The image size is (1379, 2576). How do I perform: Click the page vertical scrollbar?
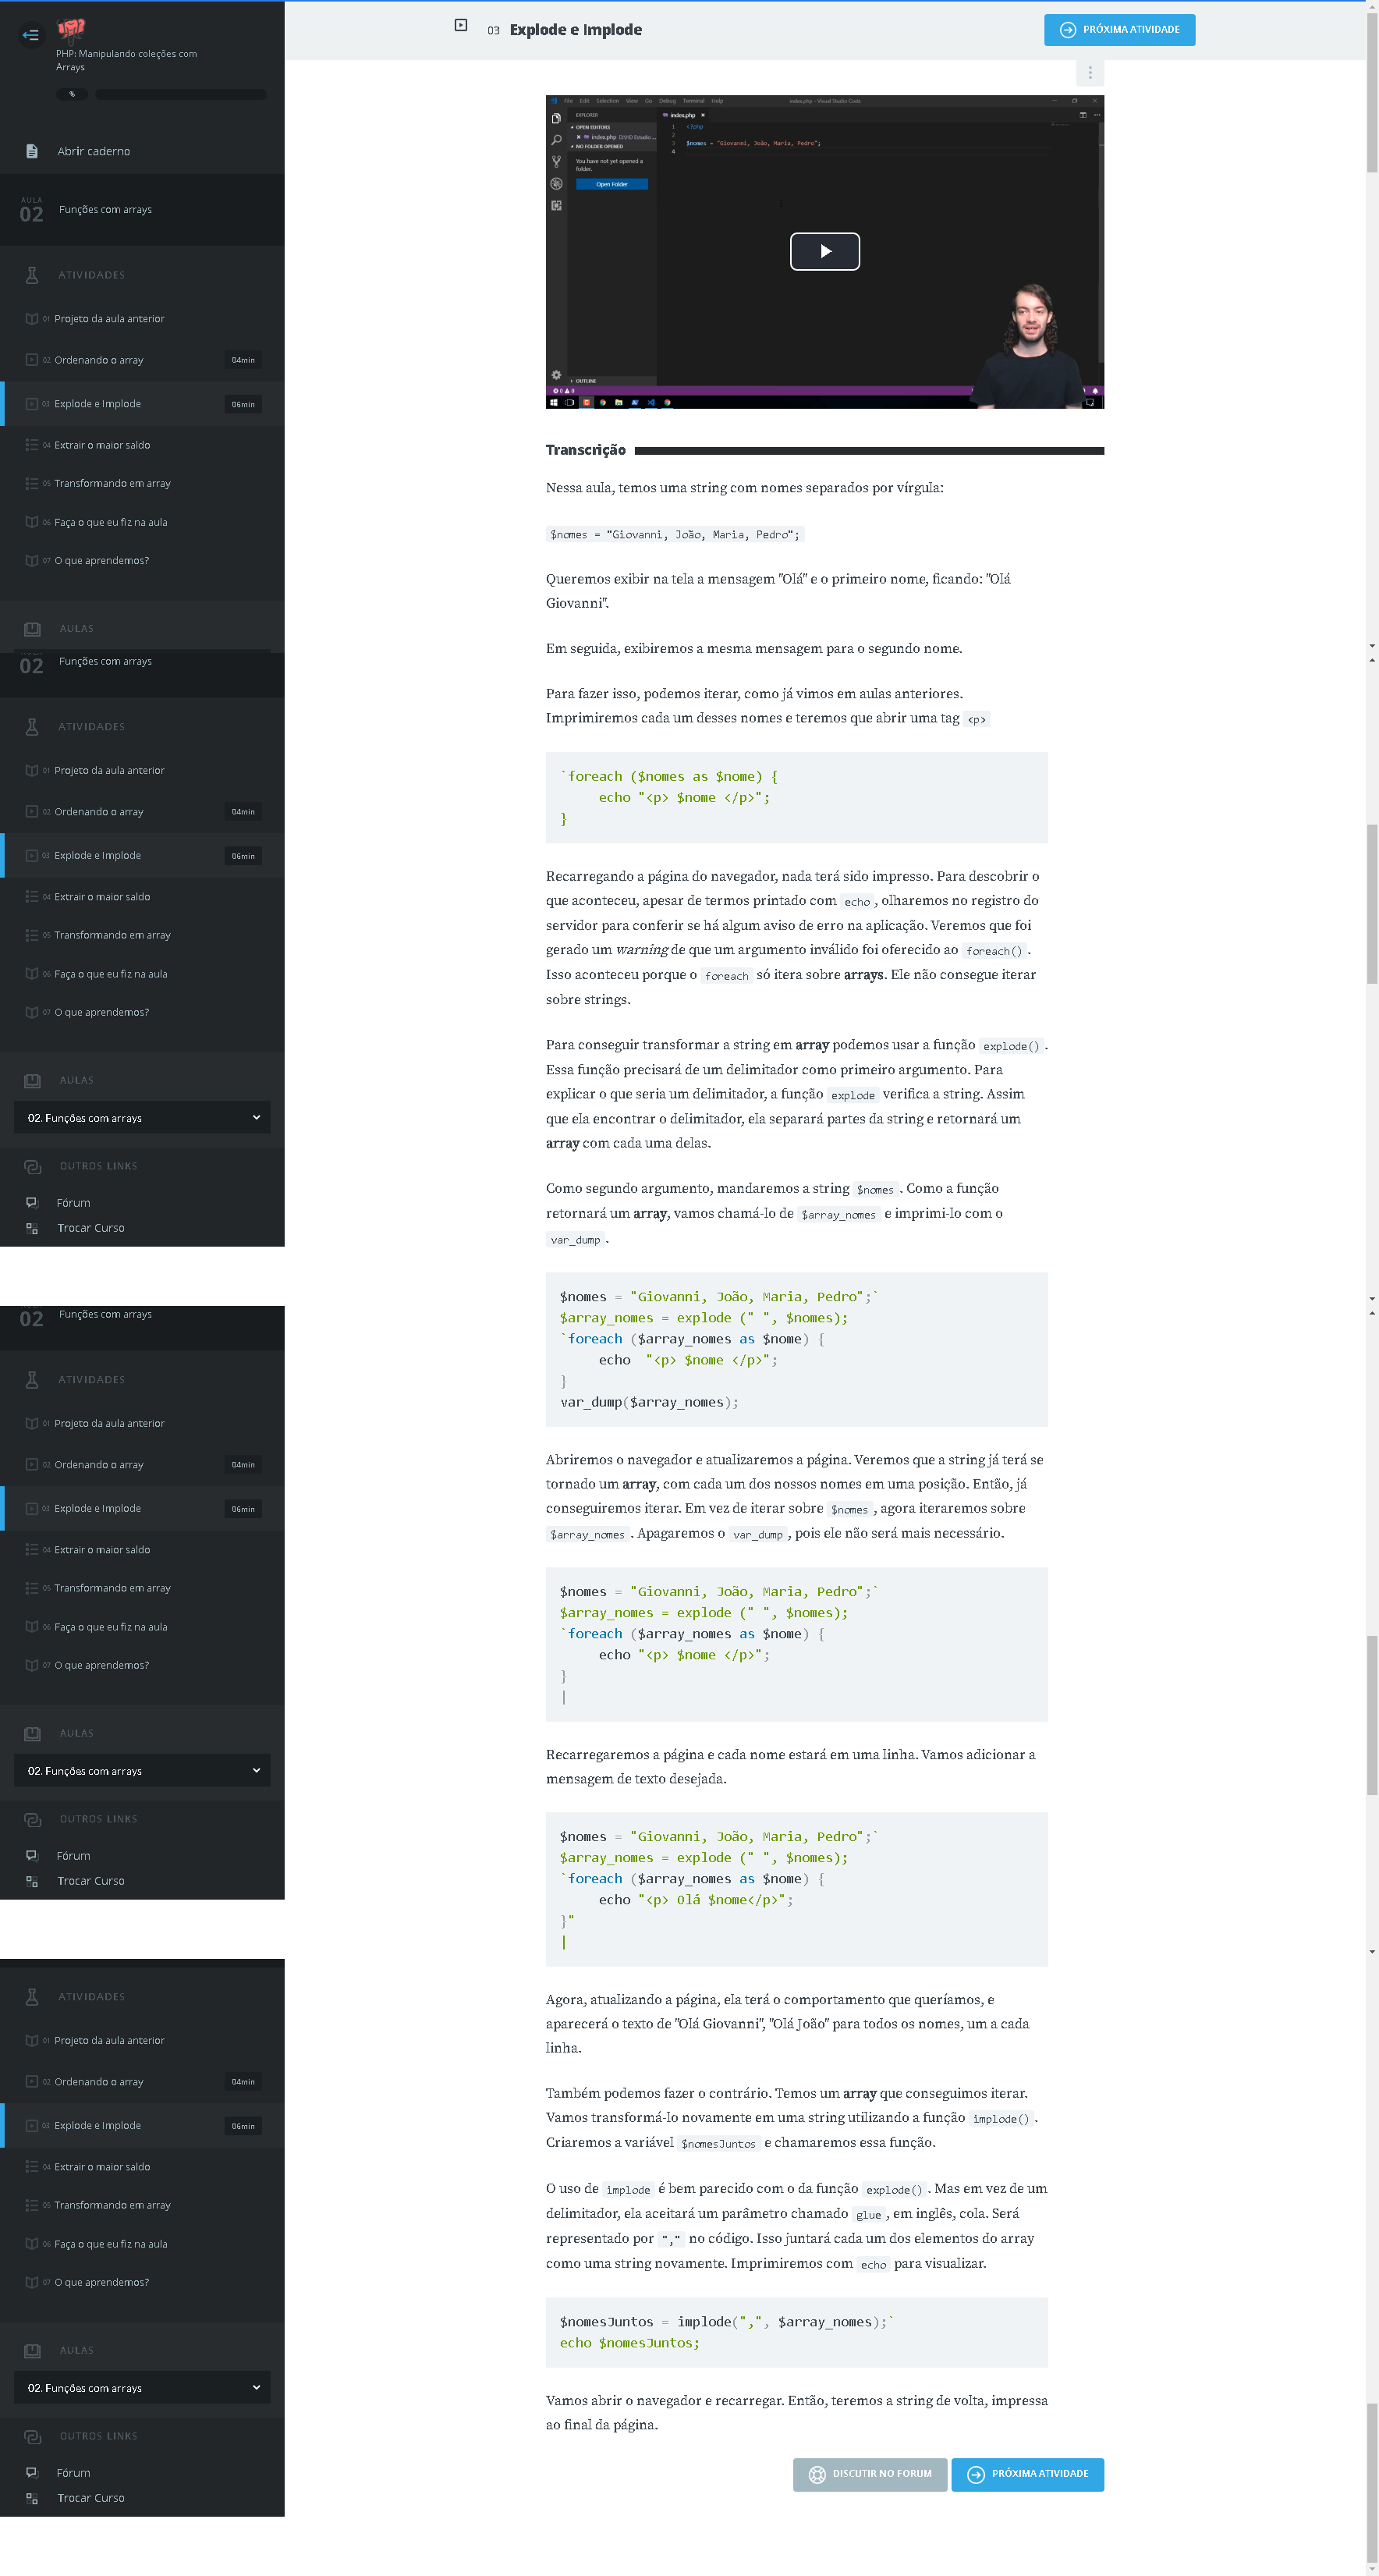(x=1372, y=1288)
